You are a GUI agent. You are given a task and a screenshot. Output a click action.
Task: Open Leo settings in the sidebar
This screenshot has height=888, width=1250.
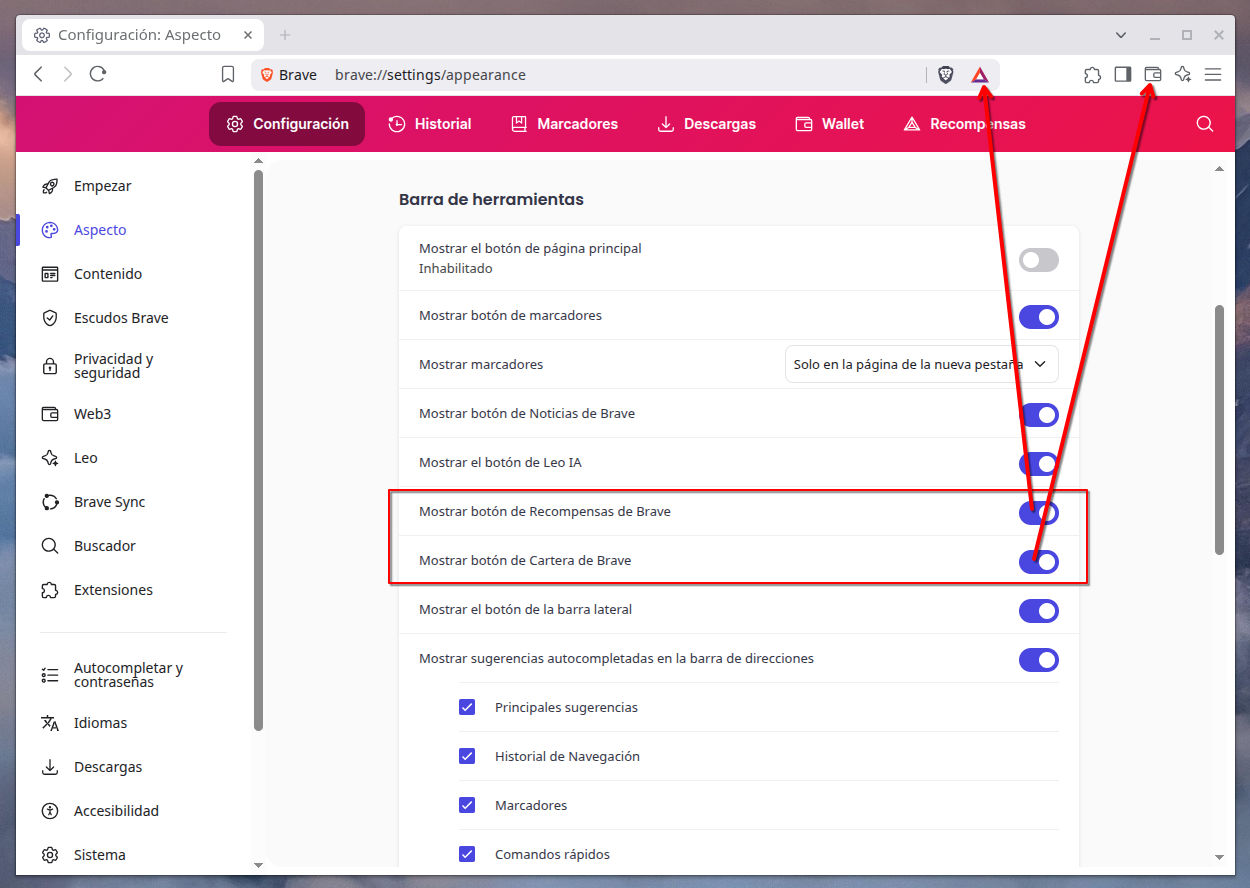(85, 458)
